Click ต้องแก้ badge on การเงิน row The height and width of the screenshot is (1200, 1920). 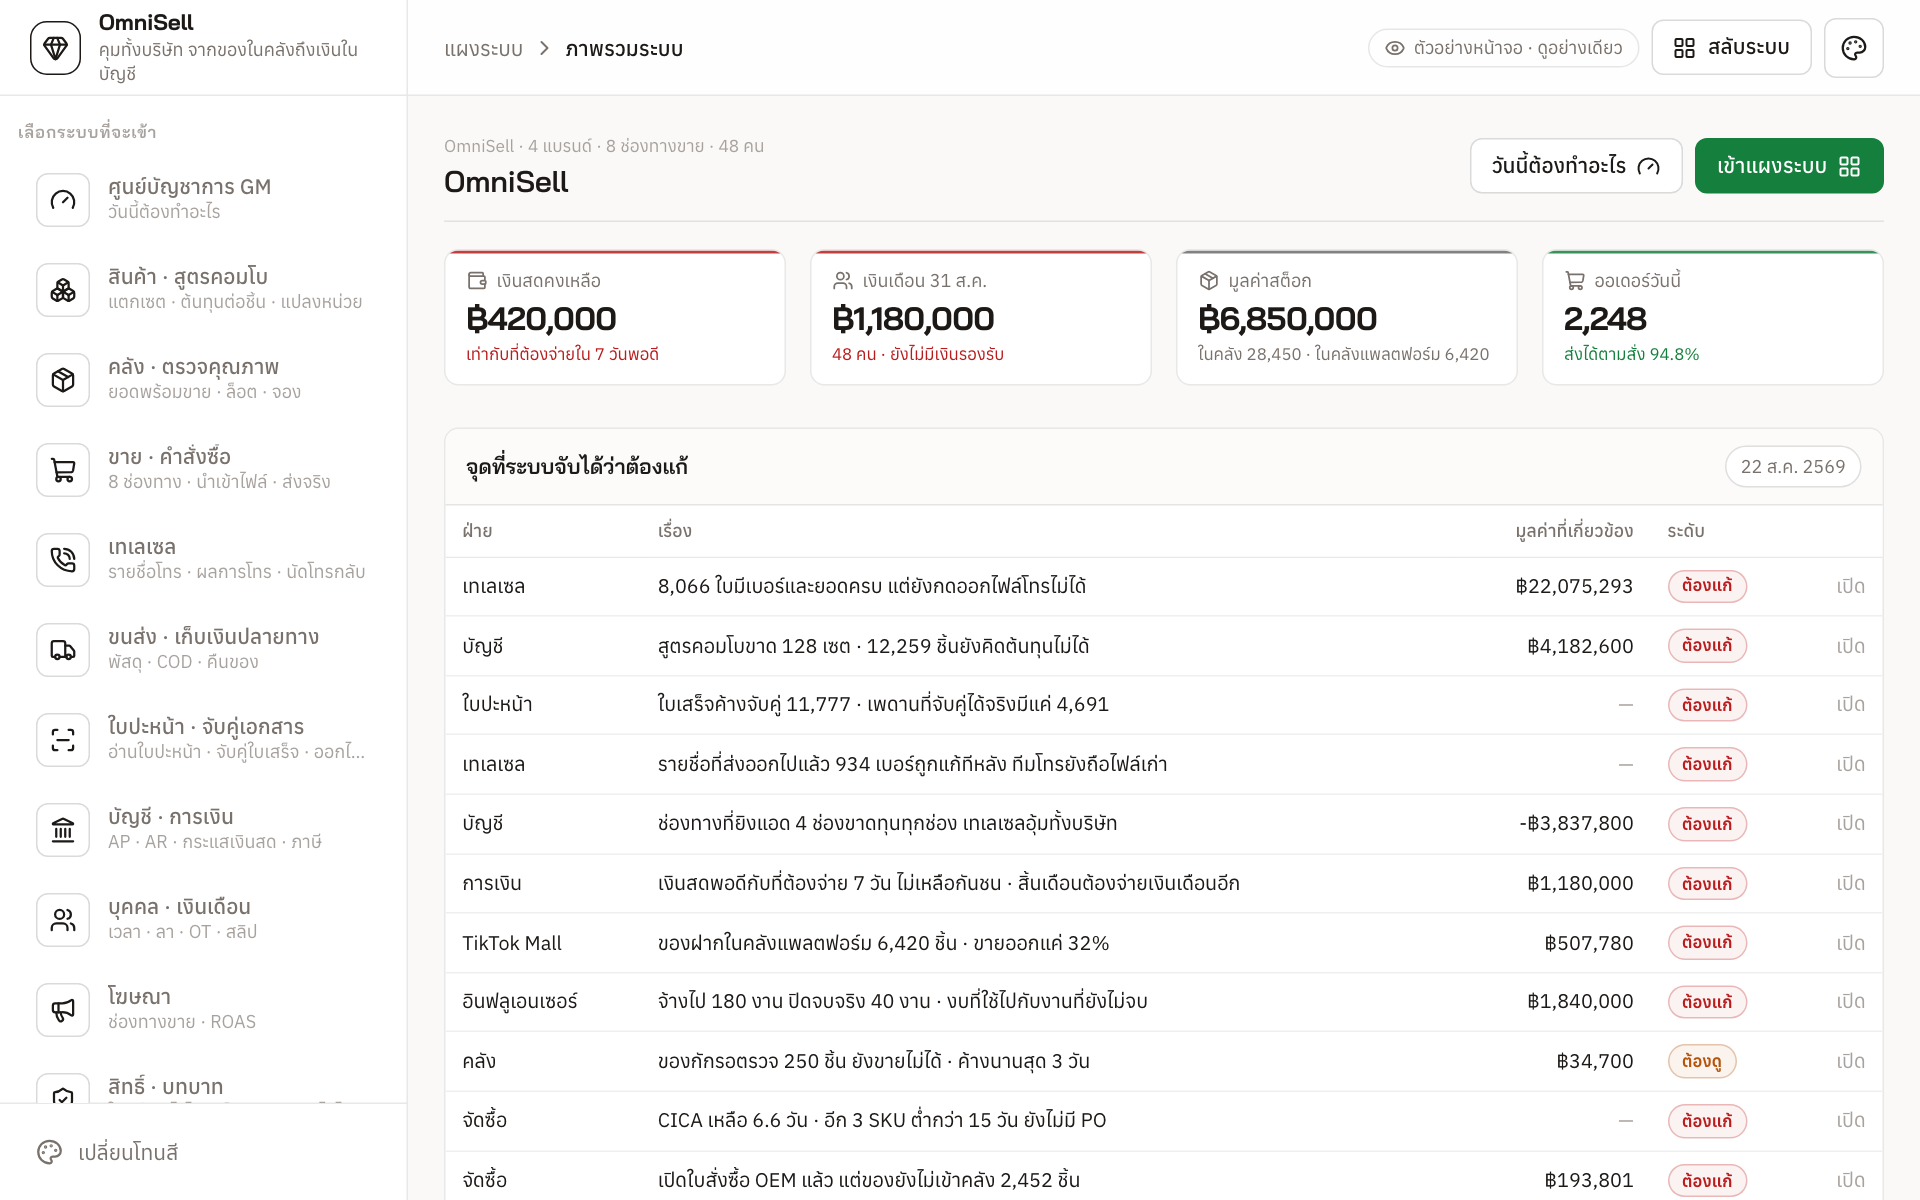pyautogui.click(x=1707, y=884)
